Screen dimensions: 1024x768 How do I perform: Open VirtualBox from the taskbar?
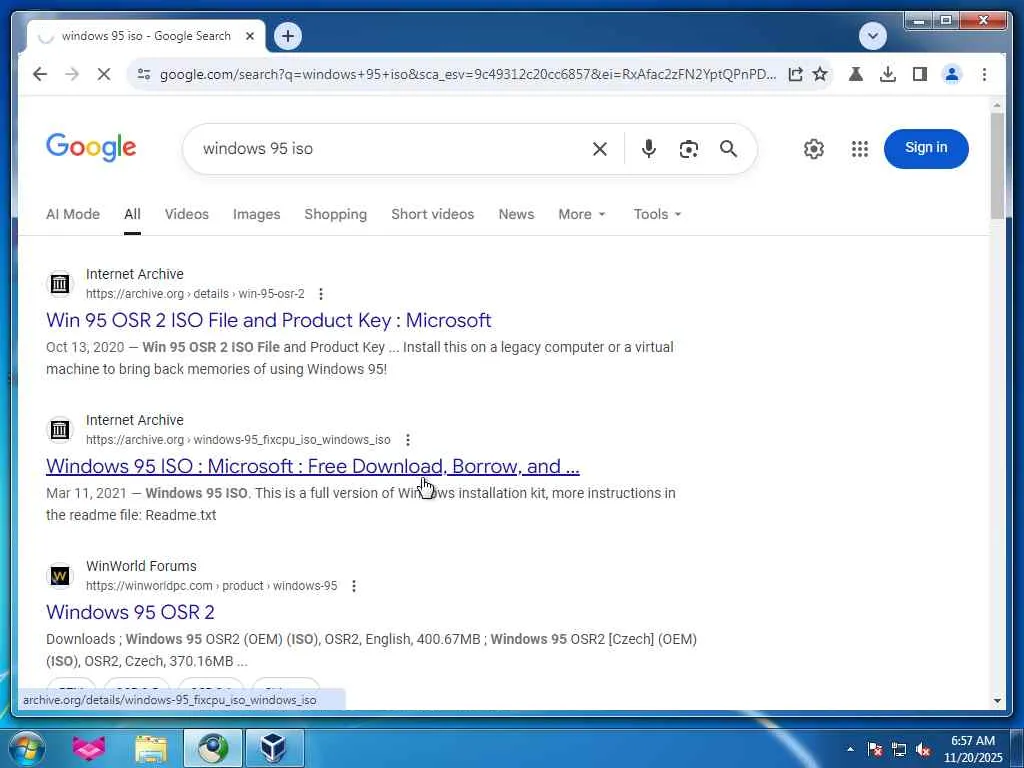tap(274, 748)
